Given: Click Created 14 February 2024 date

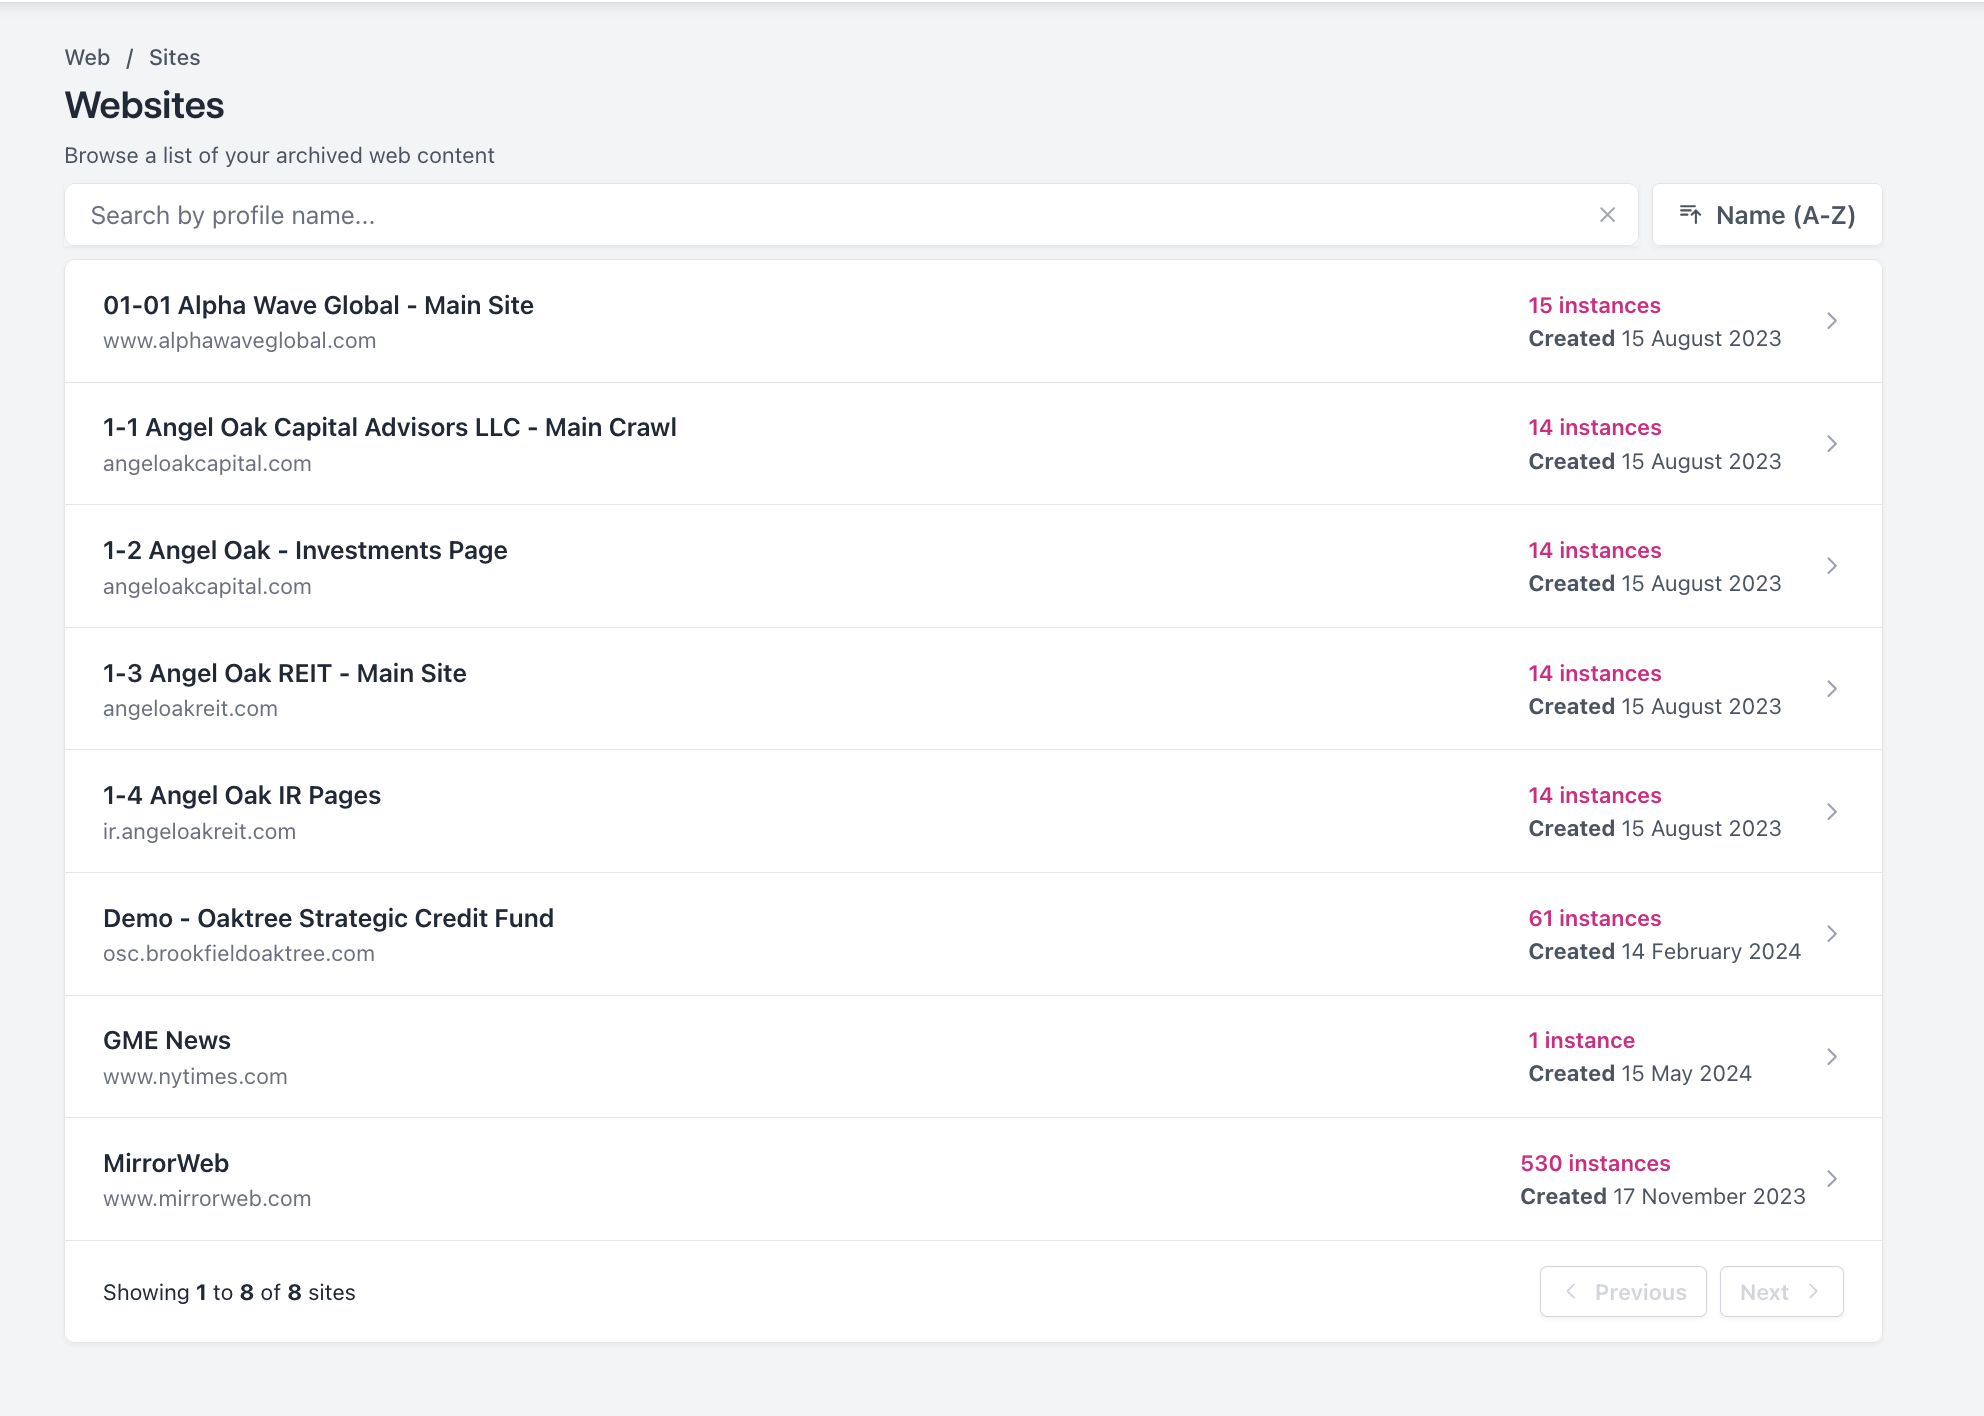Looking at the screenshot, I should pos(1664,951).
